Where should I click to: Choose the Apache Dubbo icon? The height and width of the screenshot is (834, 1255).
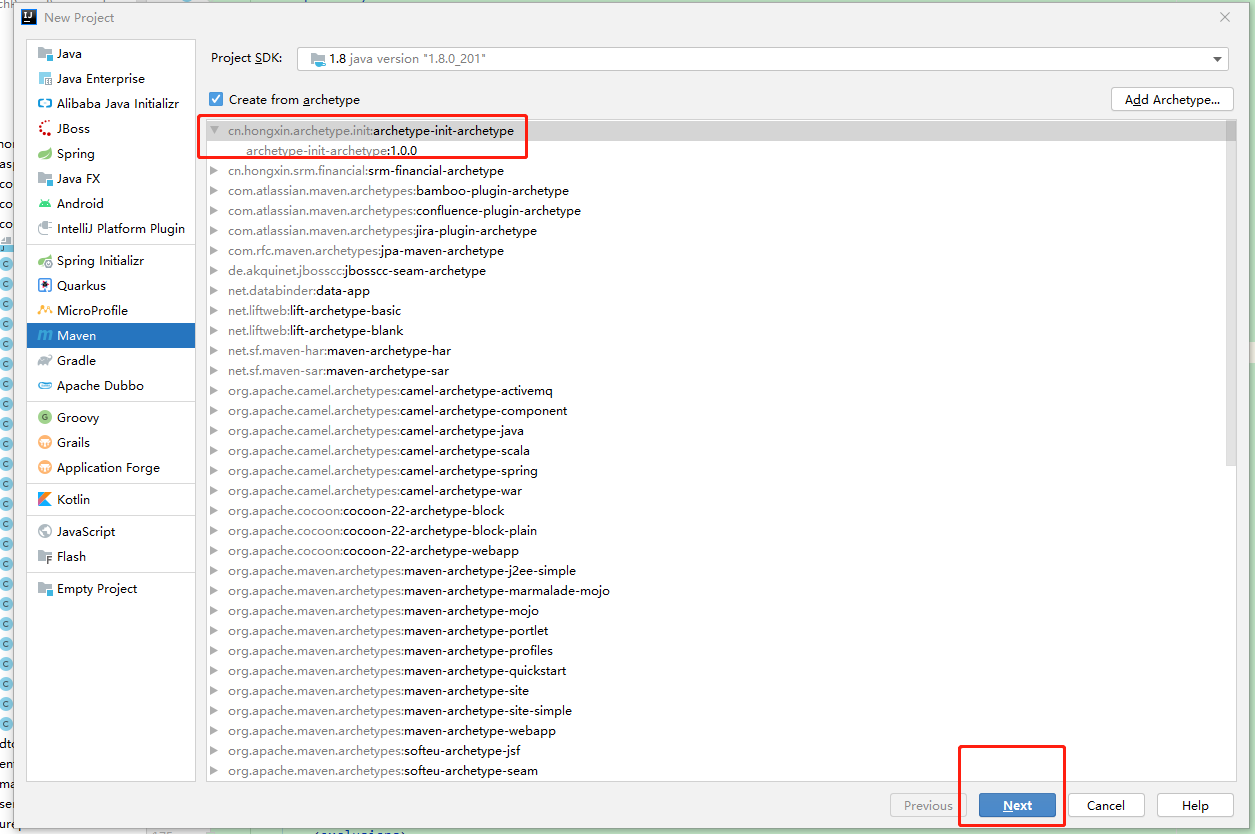coord(44,386)
